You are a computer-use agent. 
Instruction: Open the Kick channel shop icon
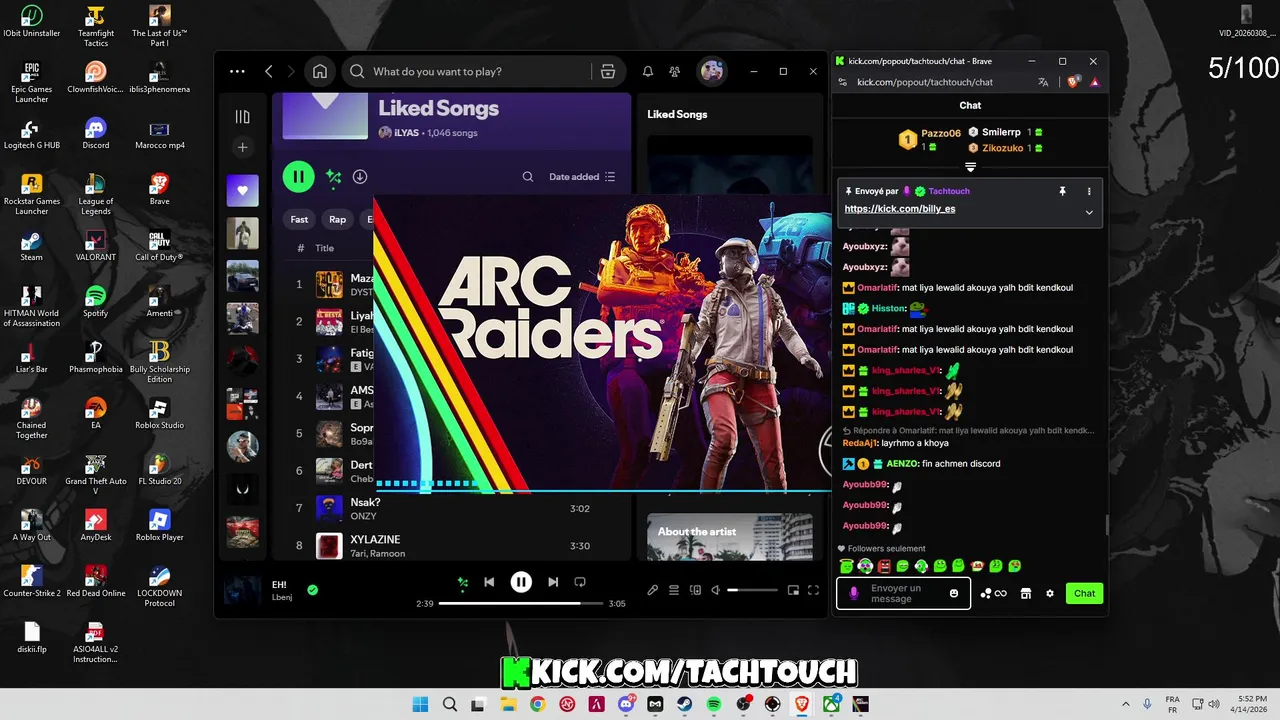tap(1025, 593)
